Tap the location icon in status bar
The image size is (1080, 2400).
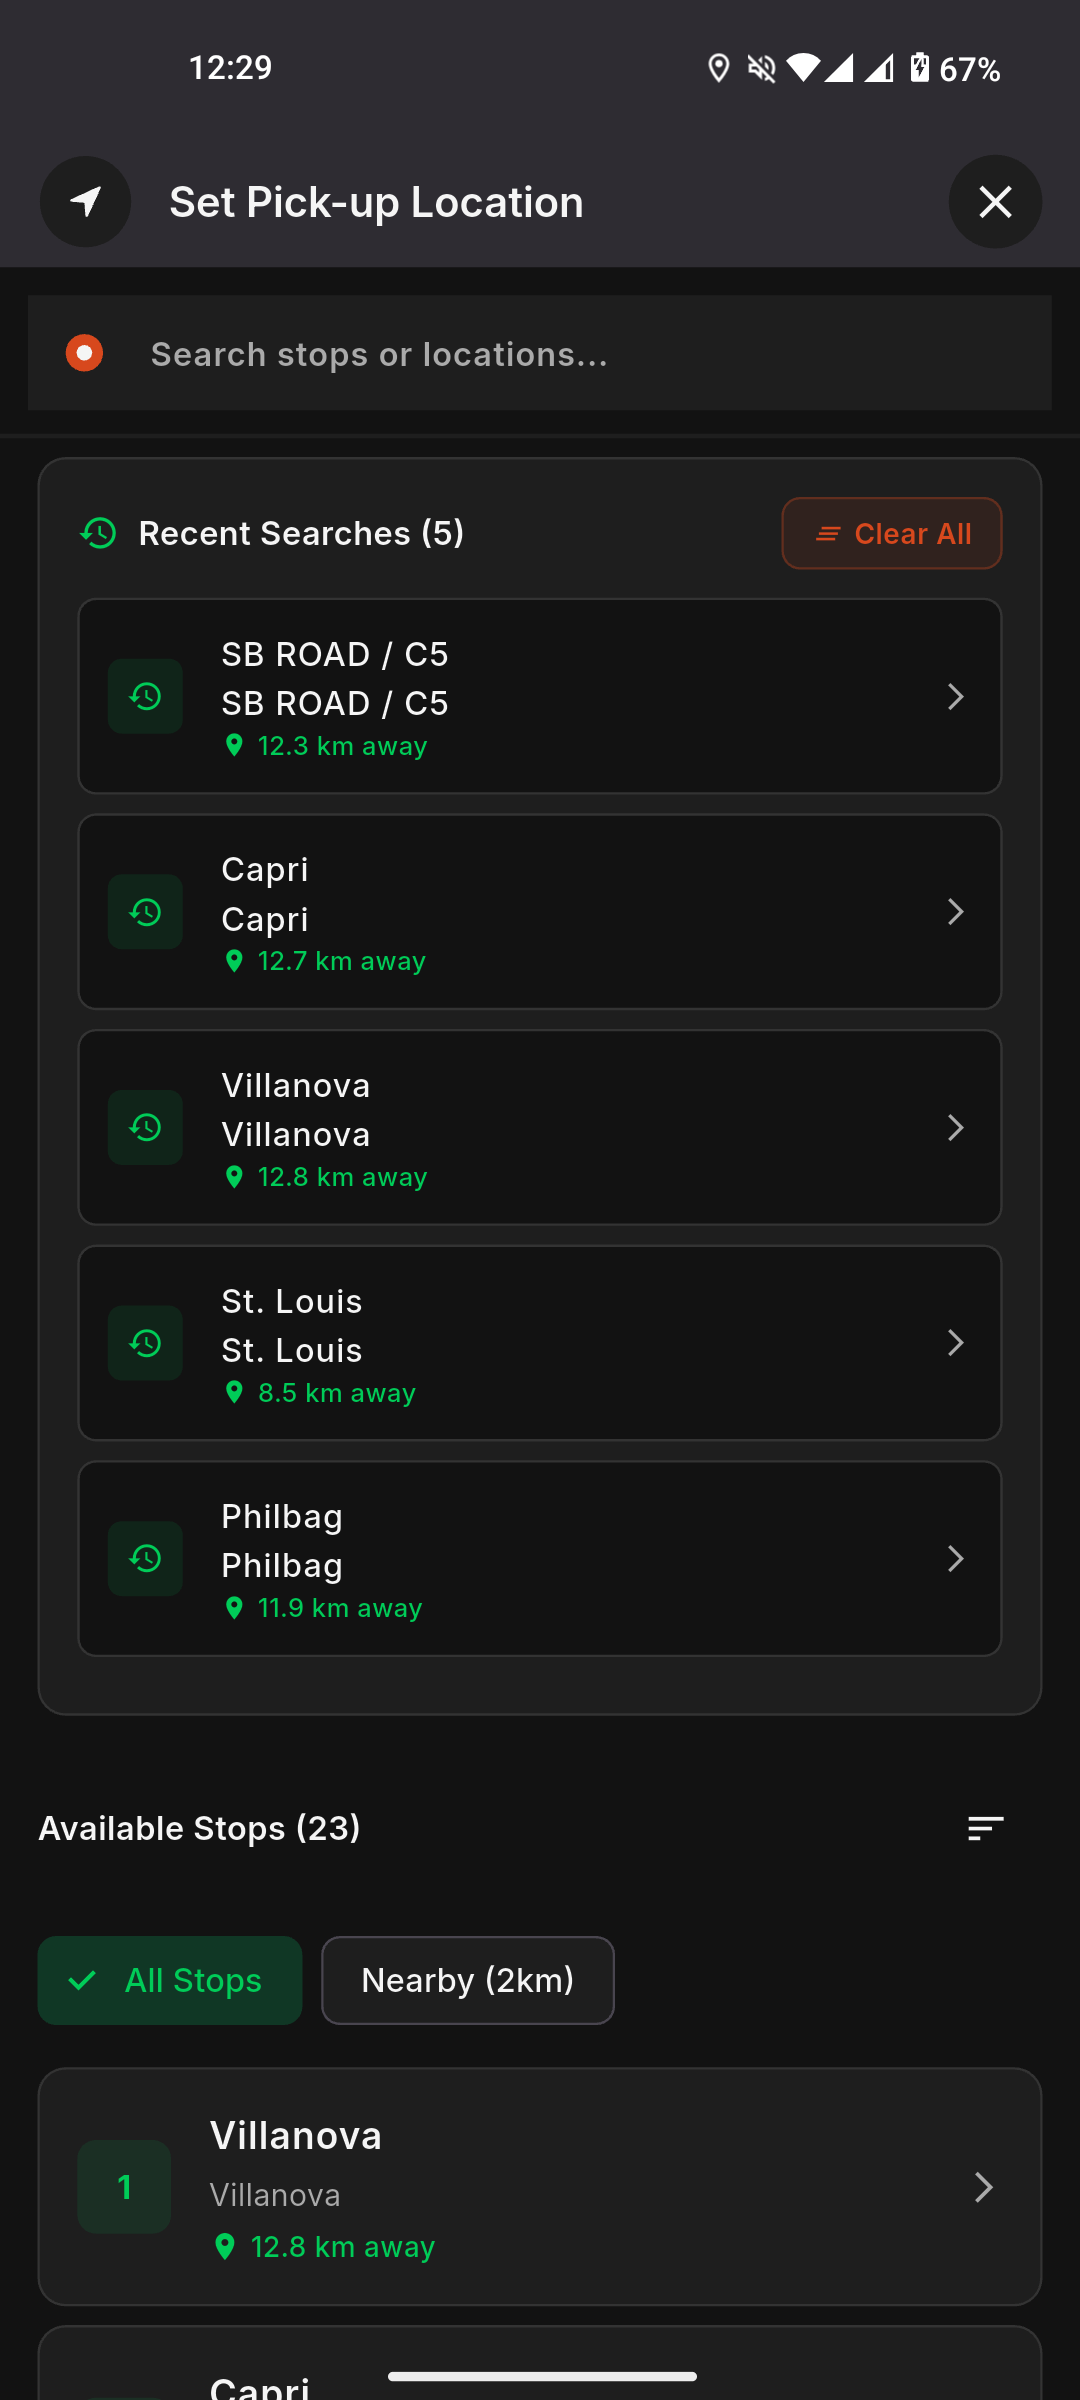click(x=718, y=68)
